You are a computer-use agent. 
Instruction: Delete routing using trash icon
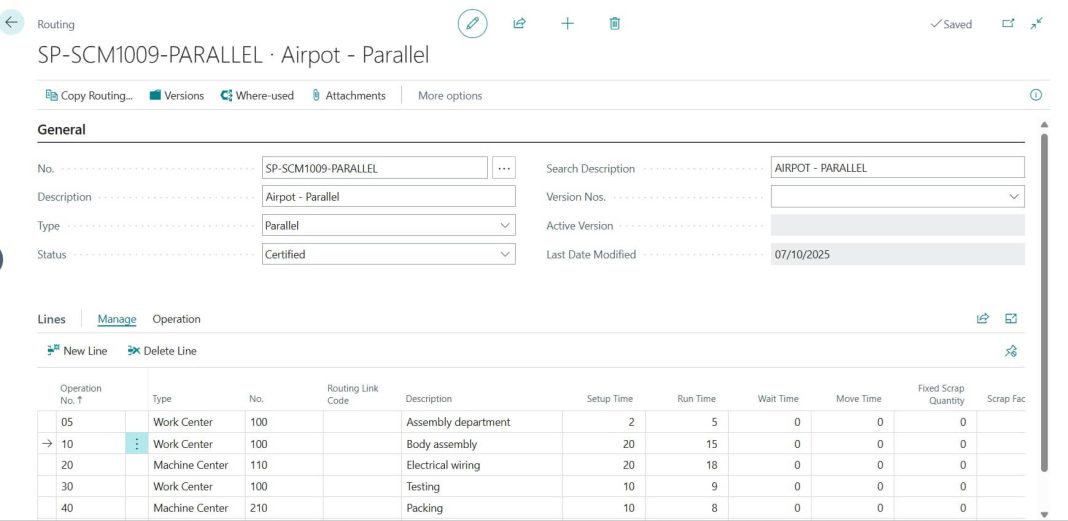click(615, 23)
